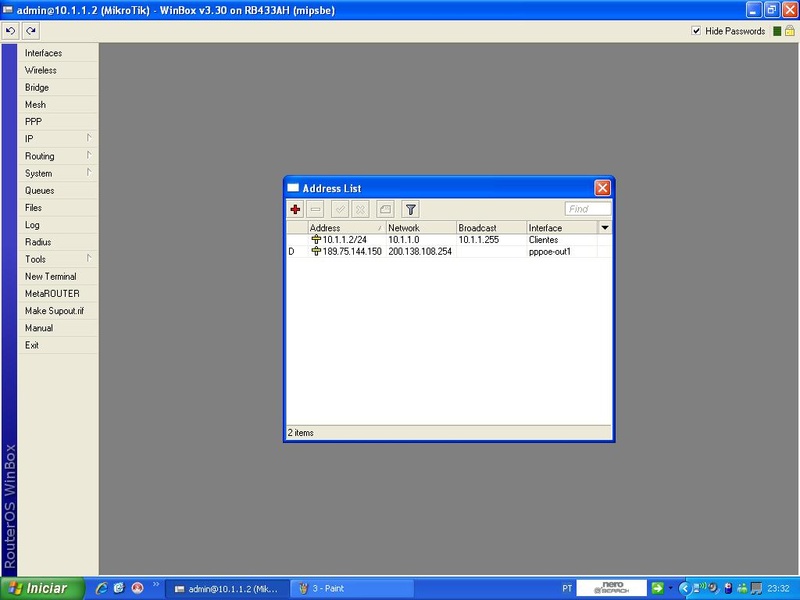Image resolution: width=800 pixels, height=600 pixels.
Task: Click the padlock icon near Hide Passwords
Action: [790, 31]
